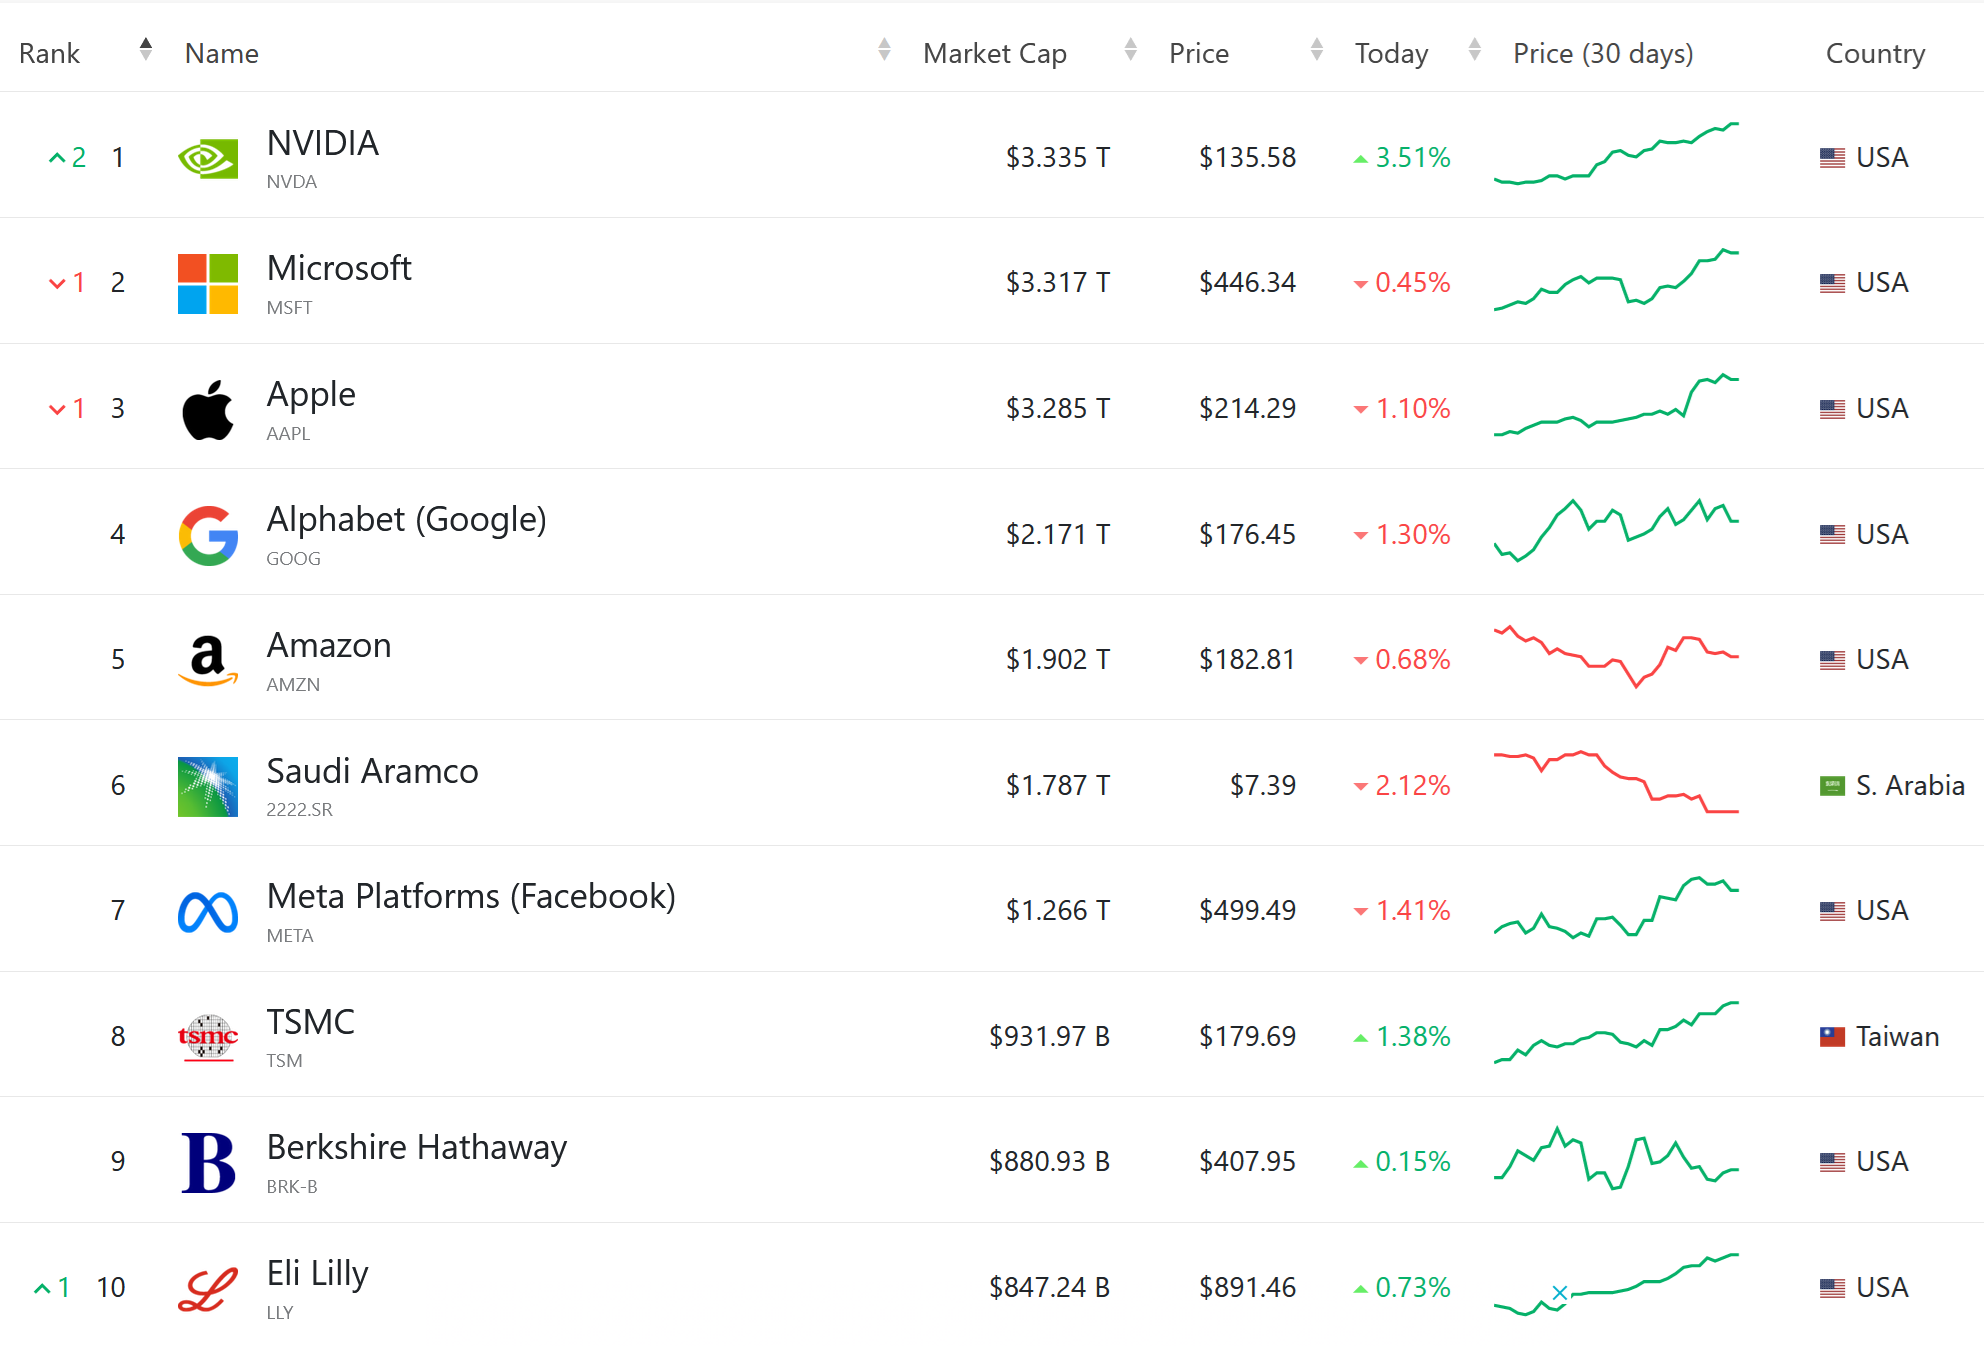Click the NVIDIA logo icon
1984x1346 pixels.
tap(208, 158)
